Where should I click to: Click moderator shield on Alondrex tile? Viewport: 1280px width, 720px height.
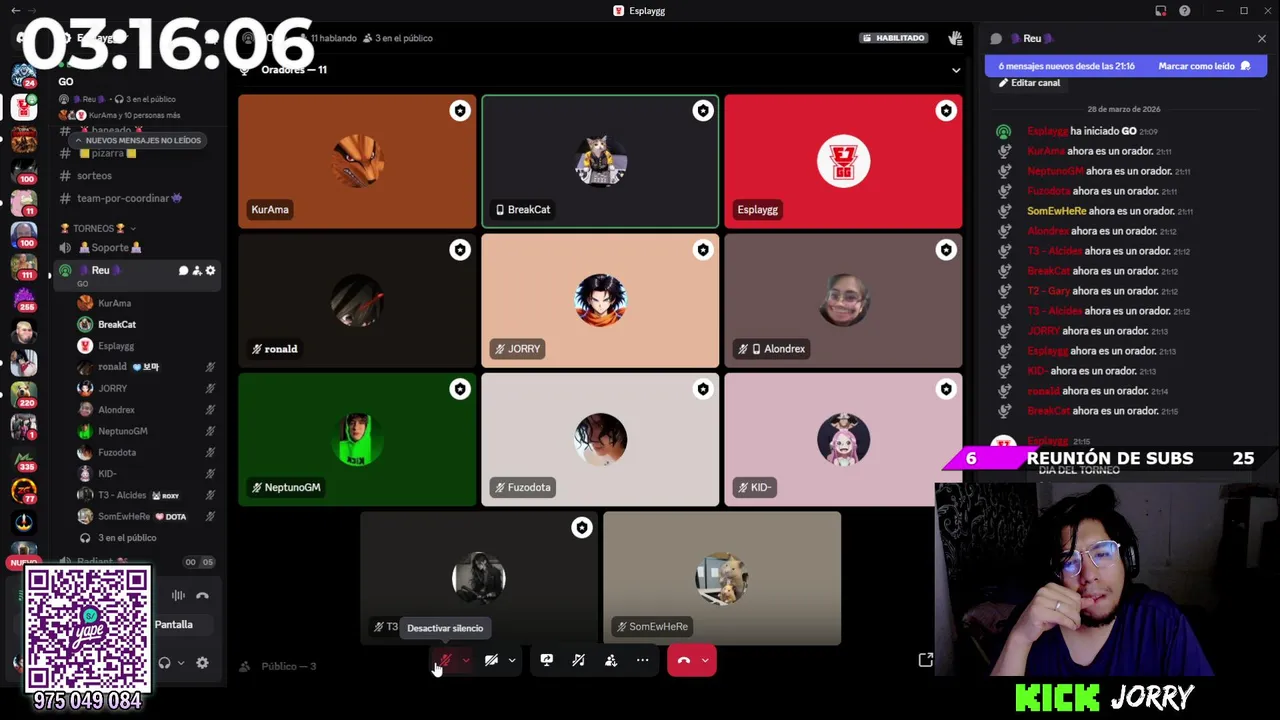coord(946,250)
